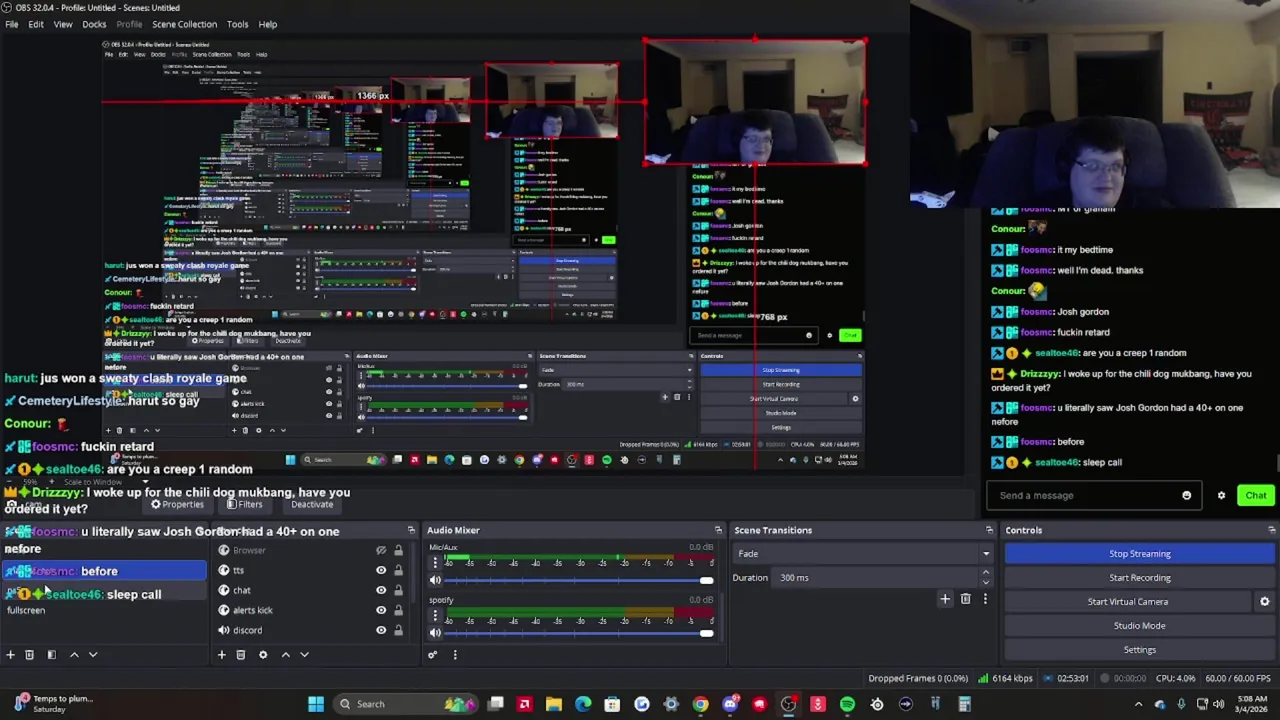Toggle the lock on the tts source
Viewport: 1280px width, 720px height.
pyautogui.click(x=398, y=571)
